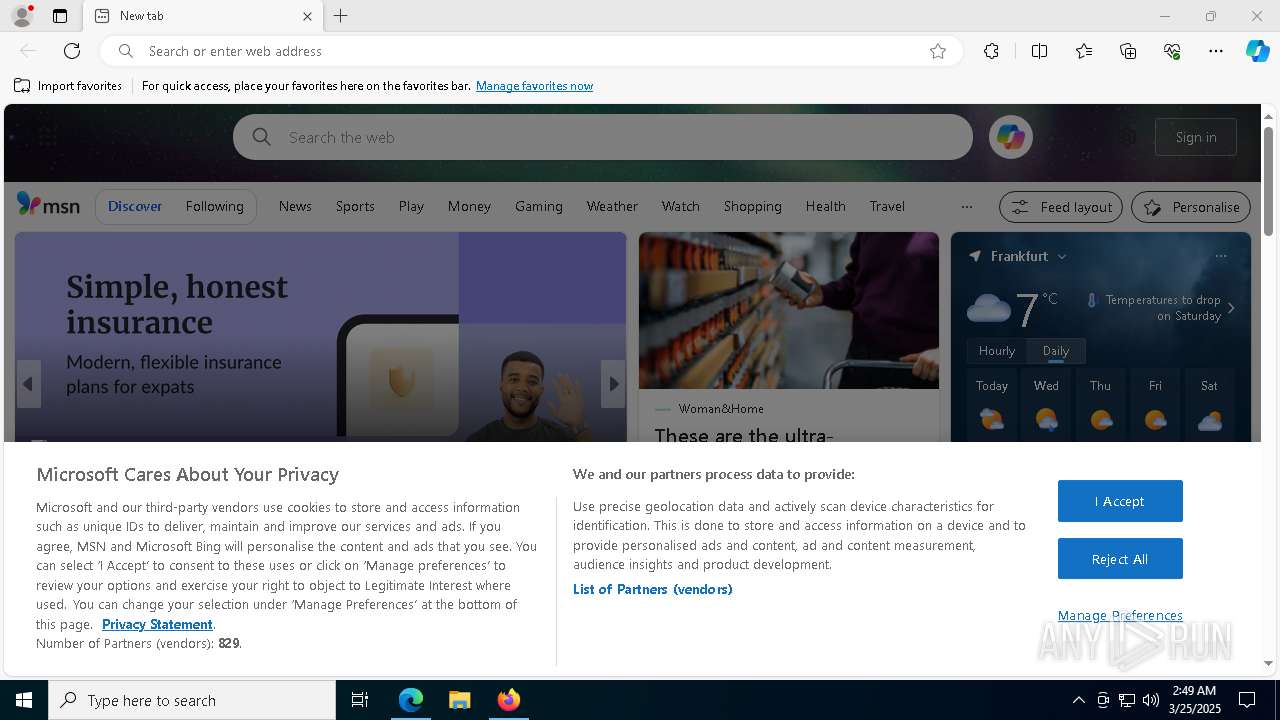Open the Gaming category
The image size is (1280, 720).
click(539, 206)
